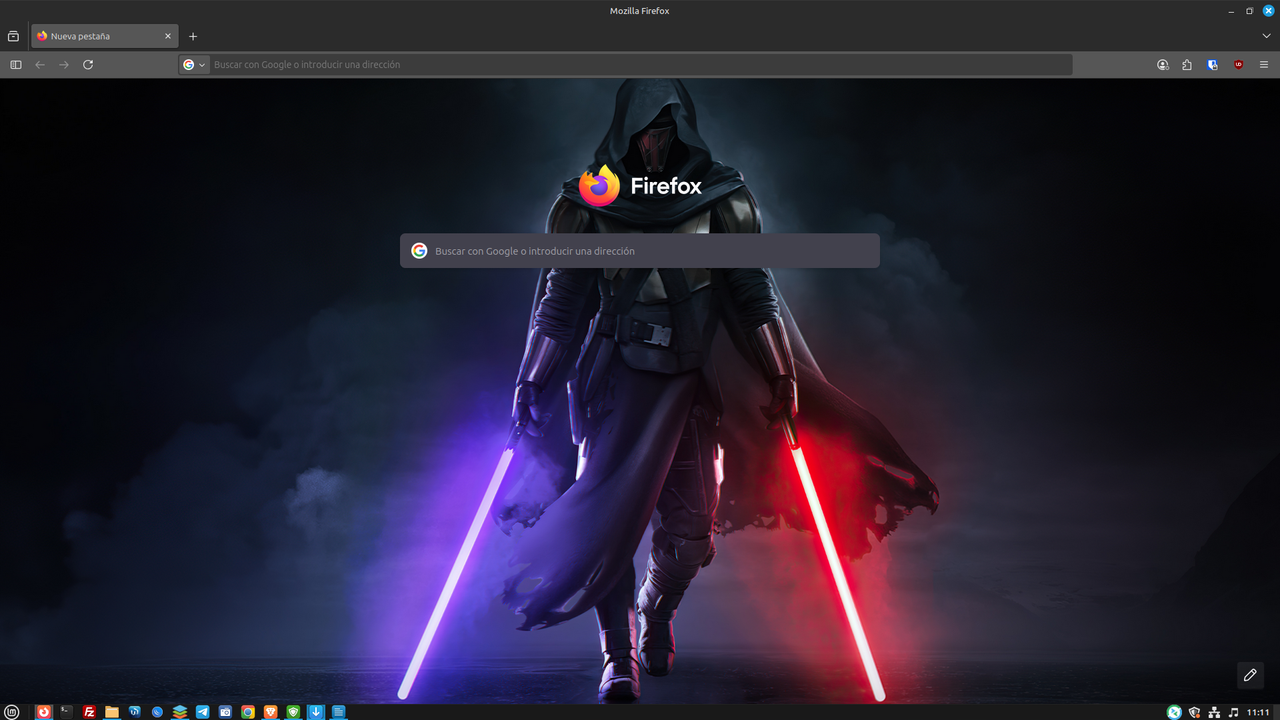1280x720 pixels.
Task: Open the stacked layers app in taskbar
Action: (x=180, y=712)
